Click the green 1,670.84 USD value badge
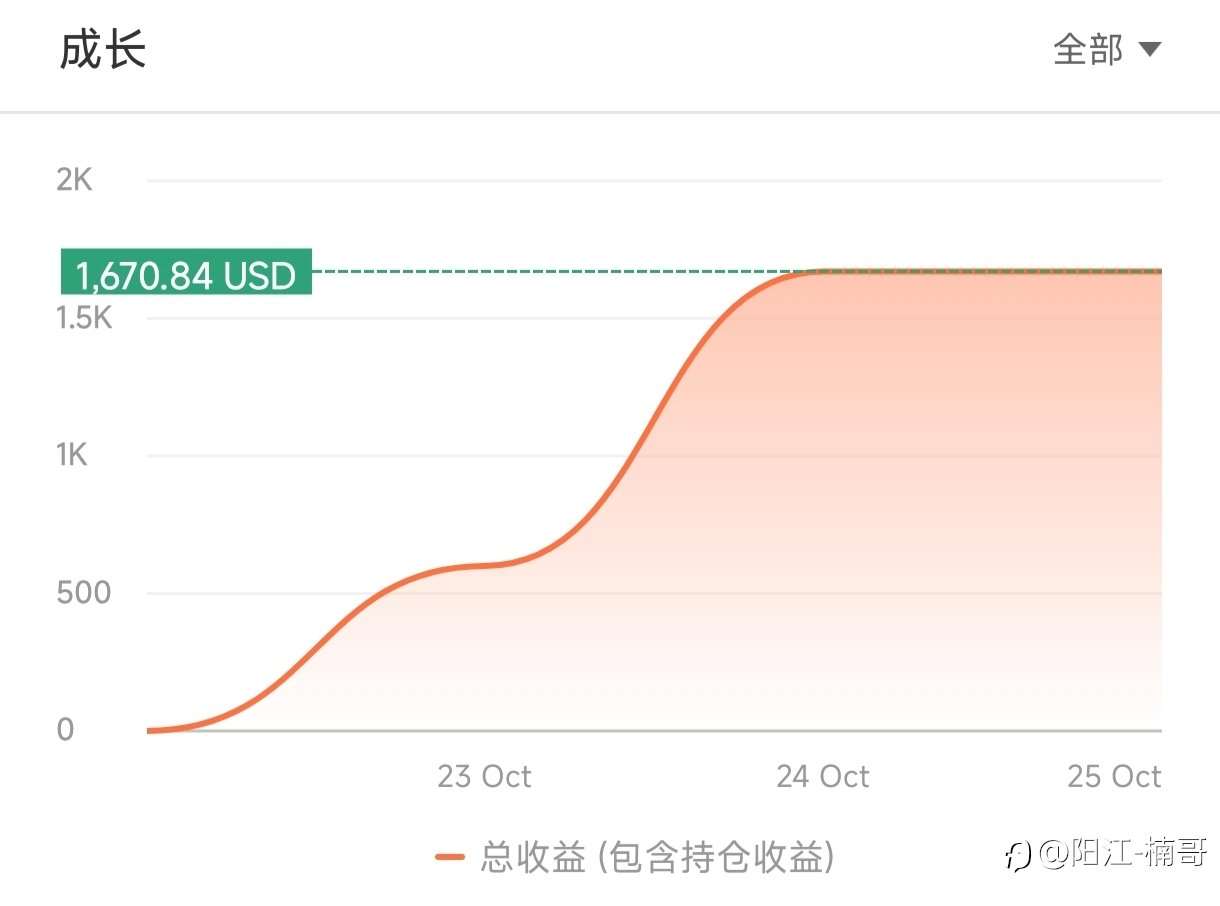Viewport: 1220px width, 906px height. tap(186, 274)
